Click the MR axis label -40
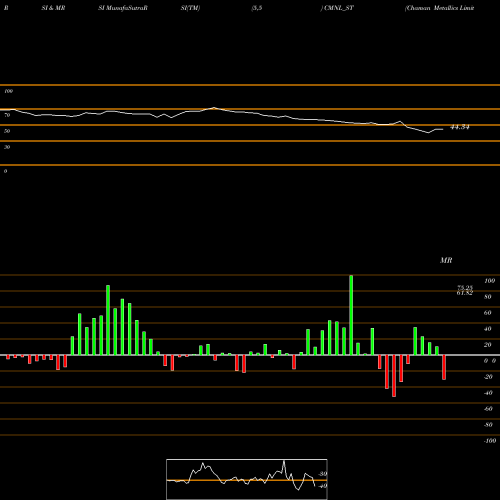The width and height of the screenshot is (500, 500). (x=488, y=393)
